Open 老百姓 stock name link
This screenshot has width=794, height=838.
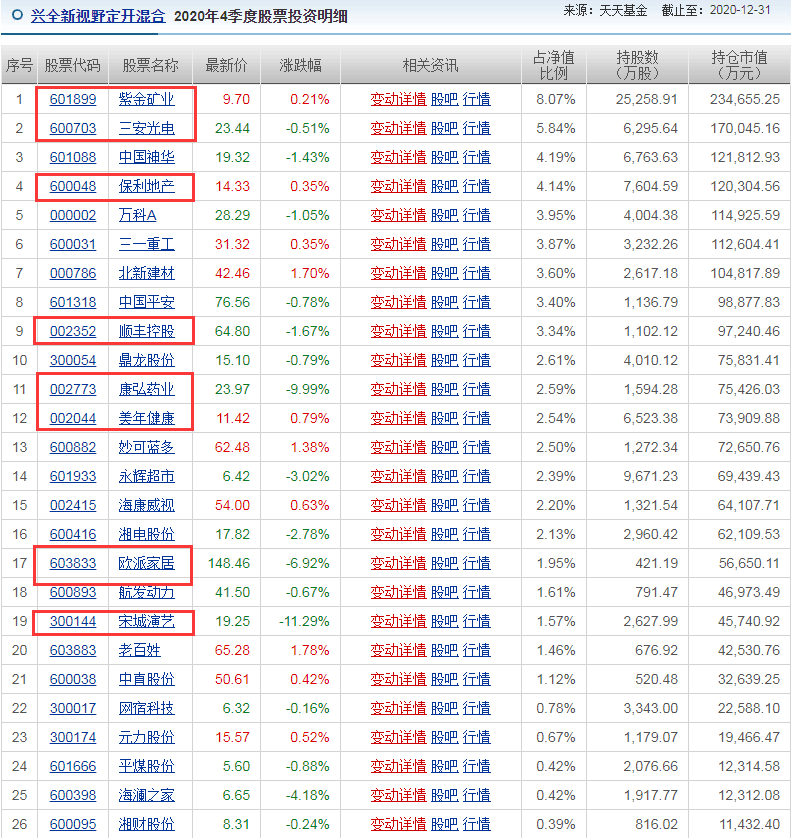139,650
